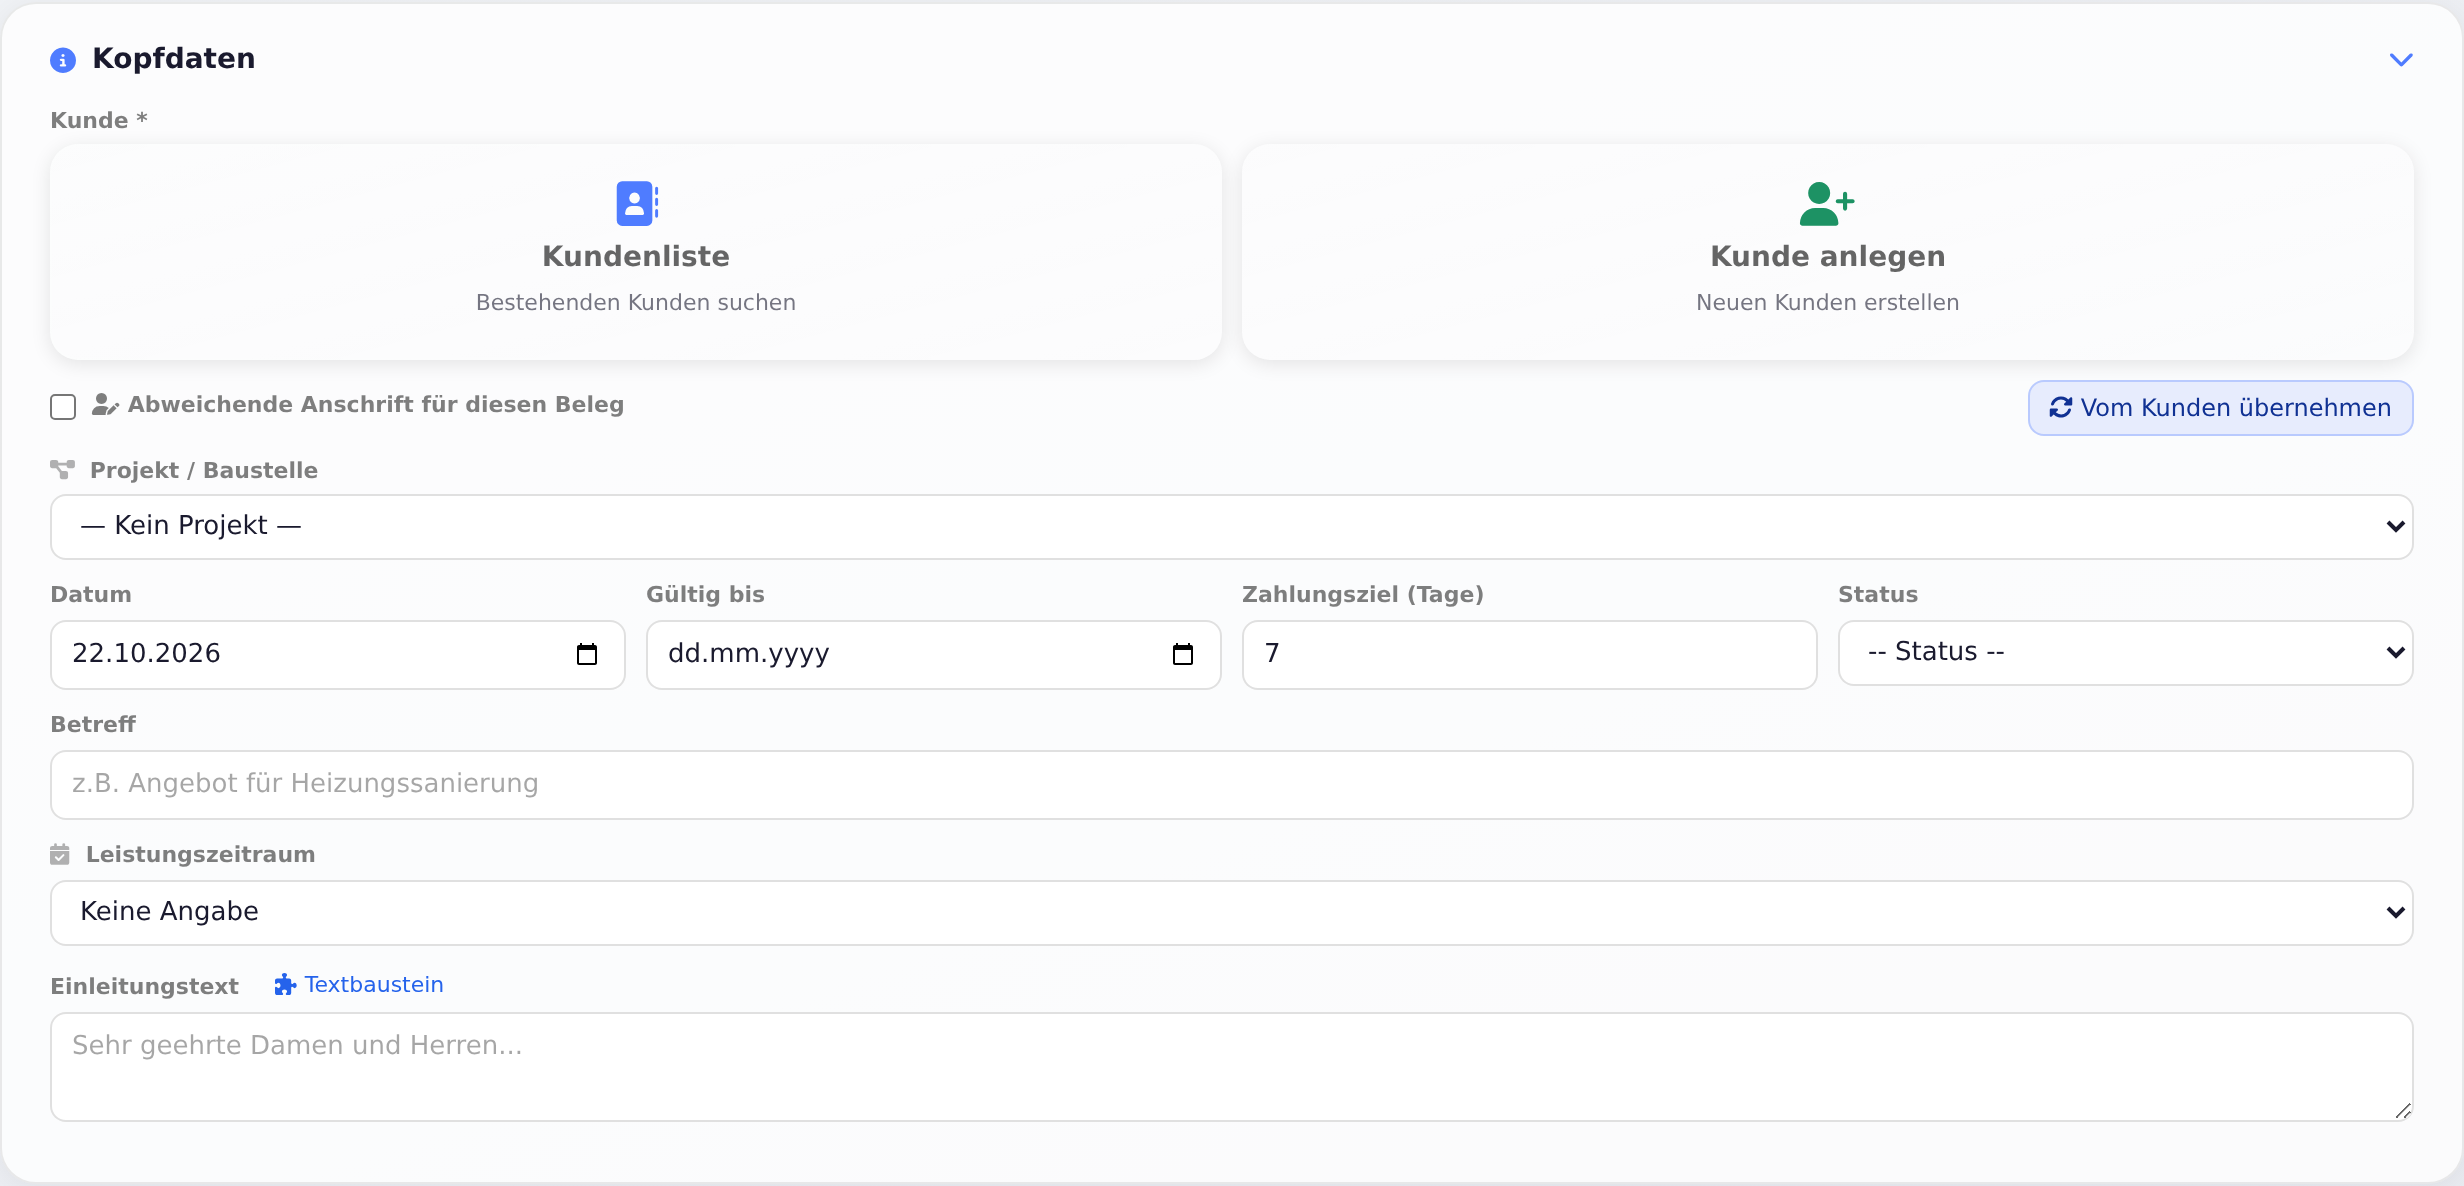2464x1186 pixels.
Task: Click the Zahlungsziel (Tage) field
Action: pos(1529,654)
